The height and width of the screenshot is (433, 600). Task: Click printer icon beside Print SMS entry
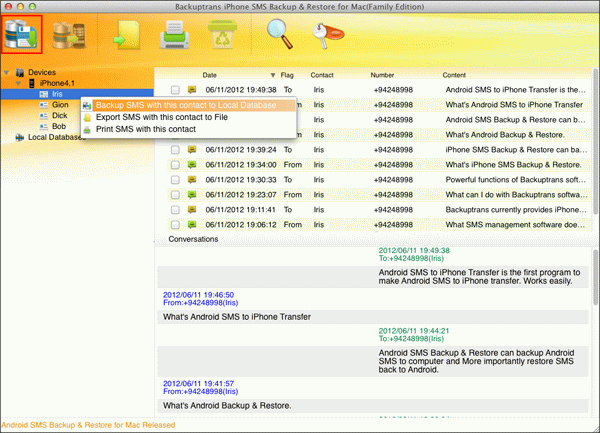tap(87, 129)
